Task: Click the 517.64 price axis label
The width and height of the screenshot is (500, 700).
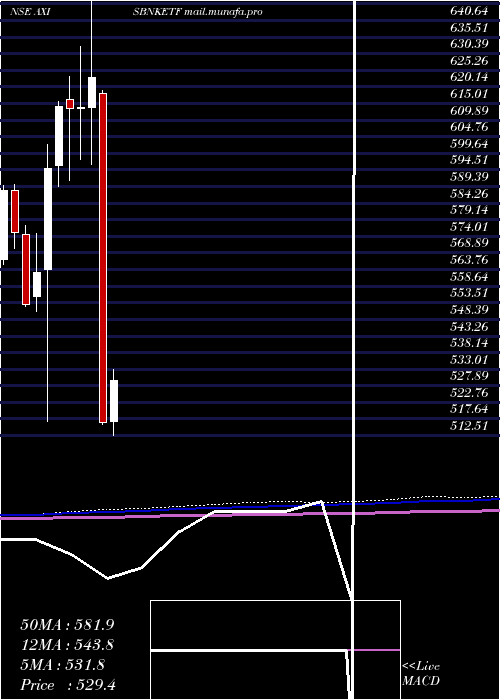Action: point(468,410)
